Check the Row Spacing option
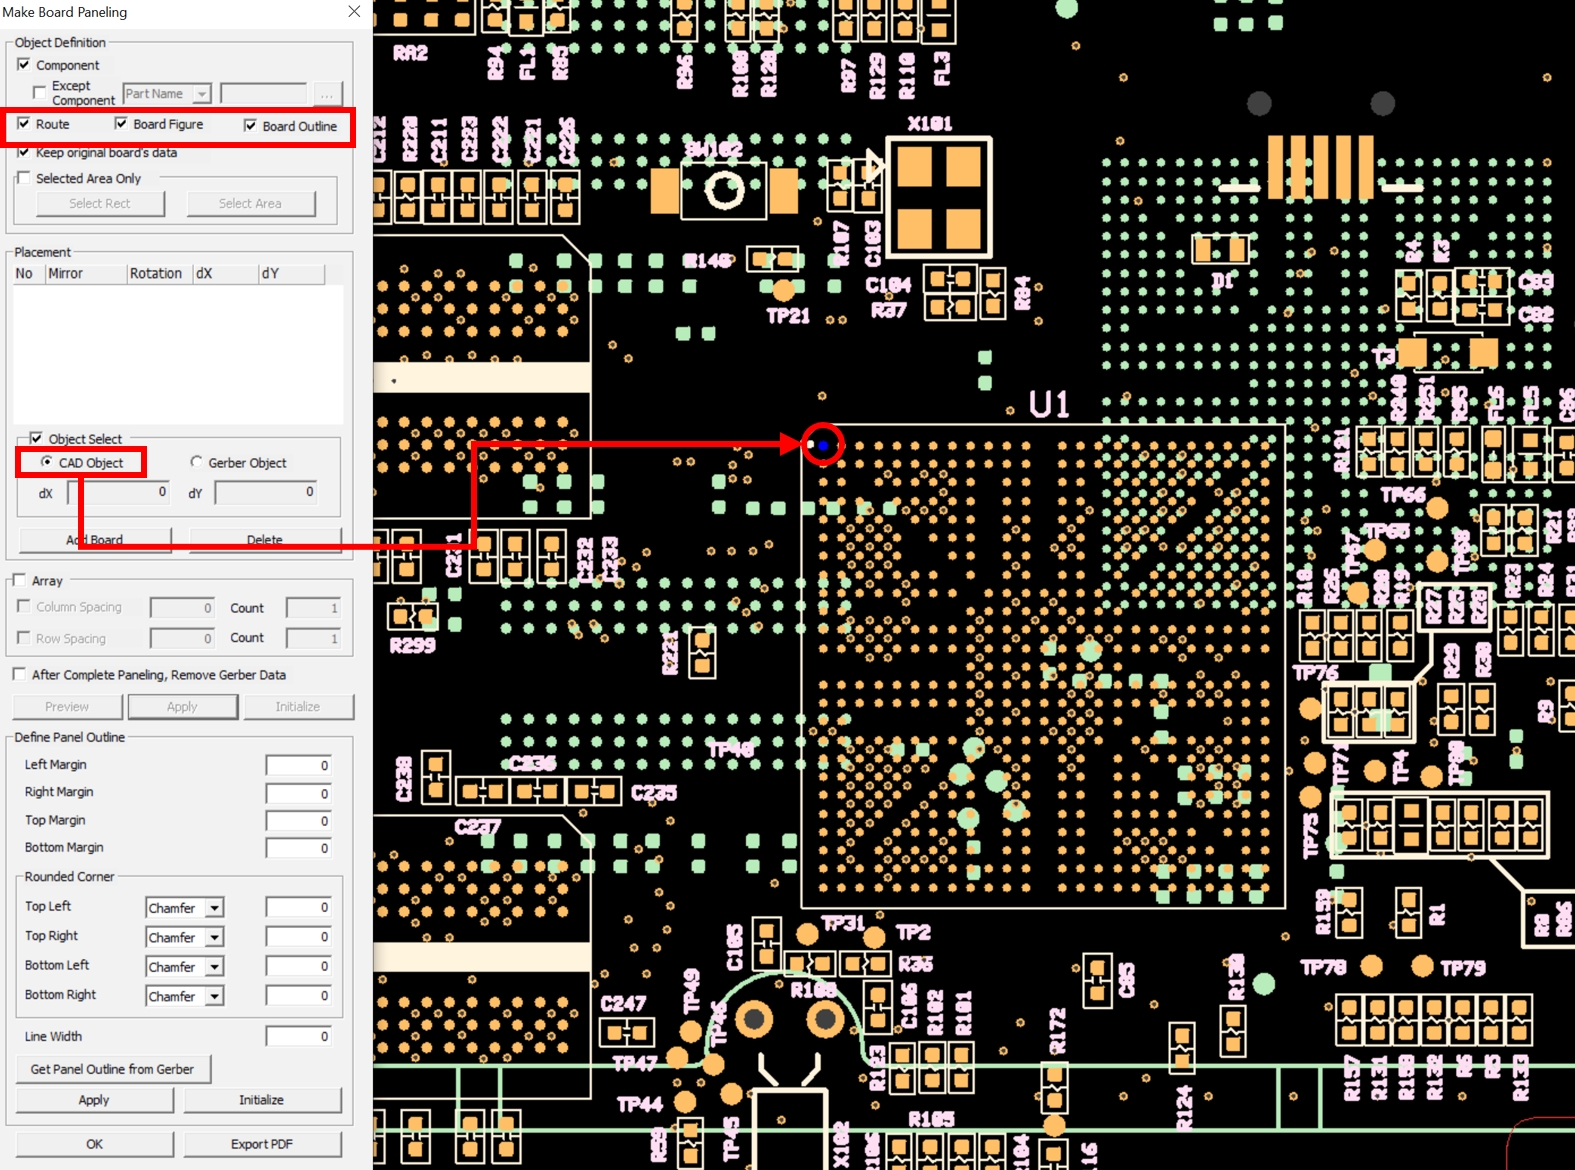The image size is (1575, 1170). click(24, 637)
